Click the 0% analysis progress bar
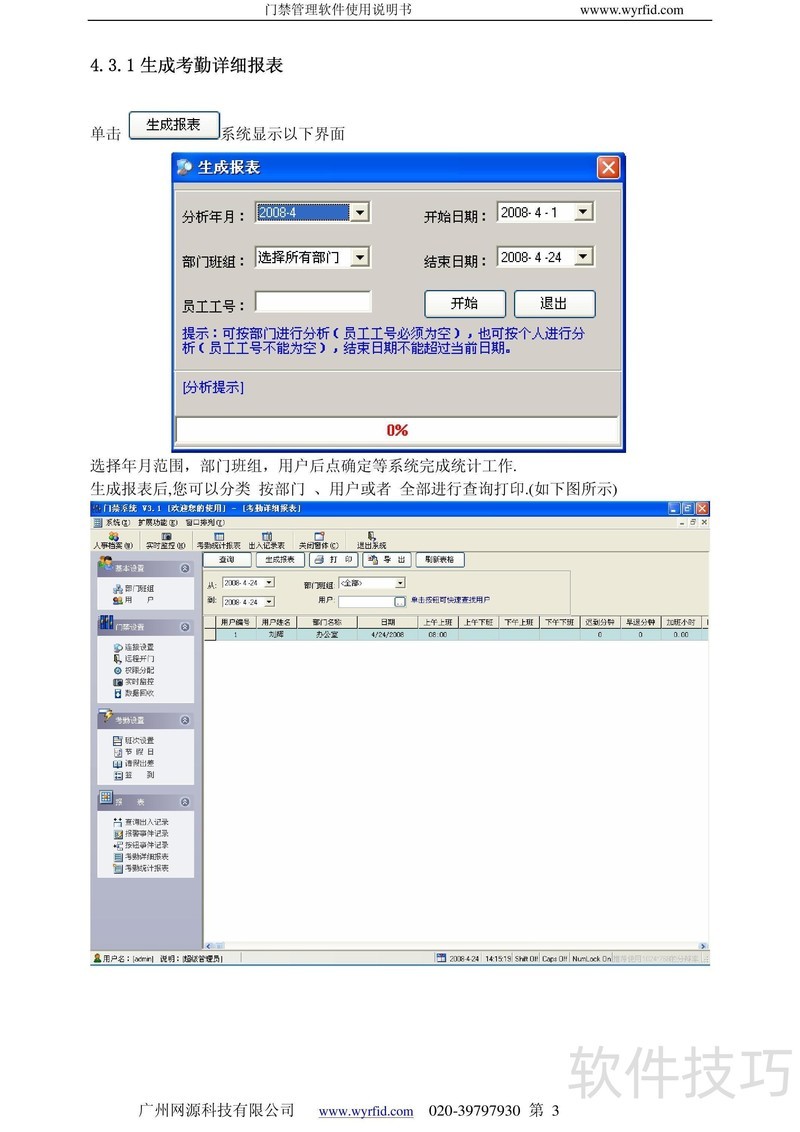 click(x=397, y=430)
